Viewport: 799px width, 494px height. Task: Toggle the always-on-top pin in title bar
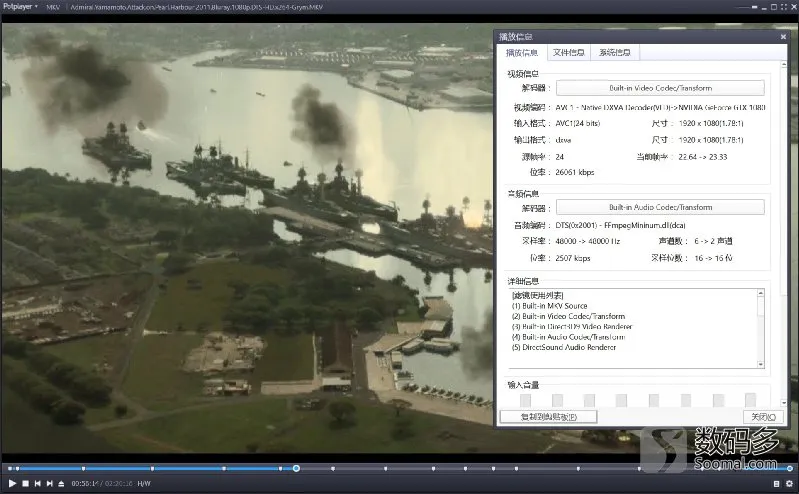click(754, 7)
